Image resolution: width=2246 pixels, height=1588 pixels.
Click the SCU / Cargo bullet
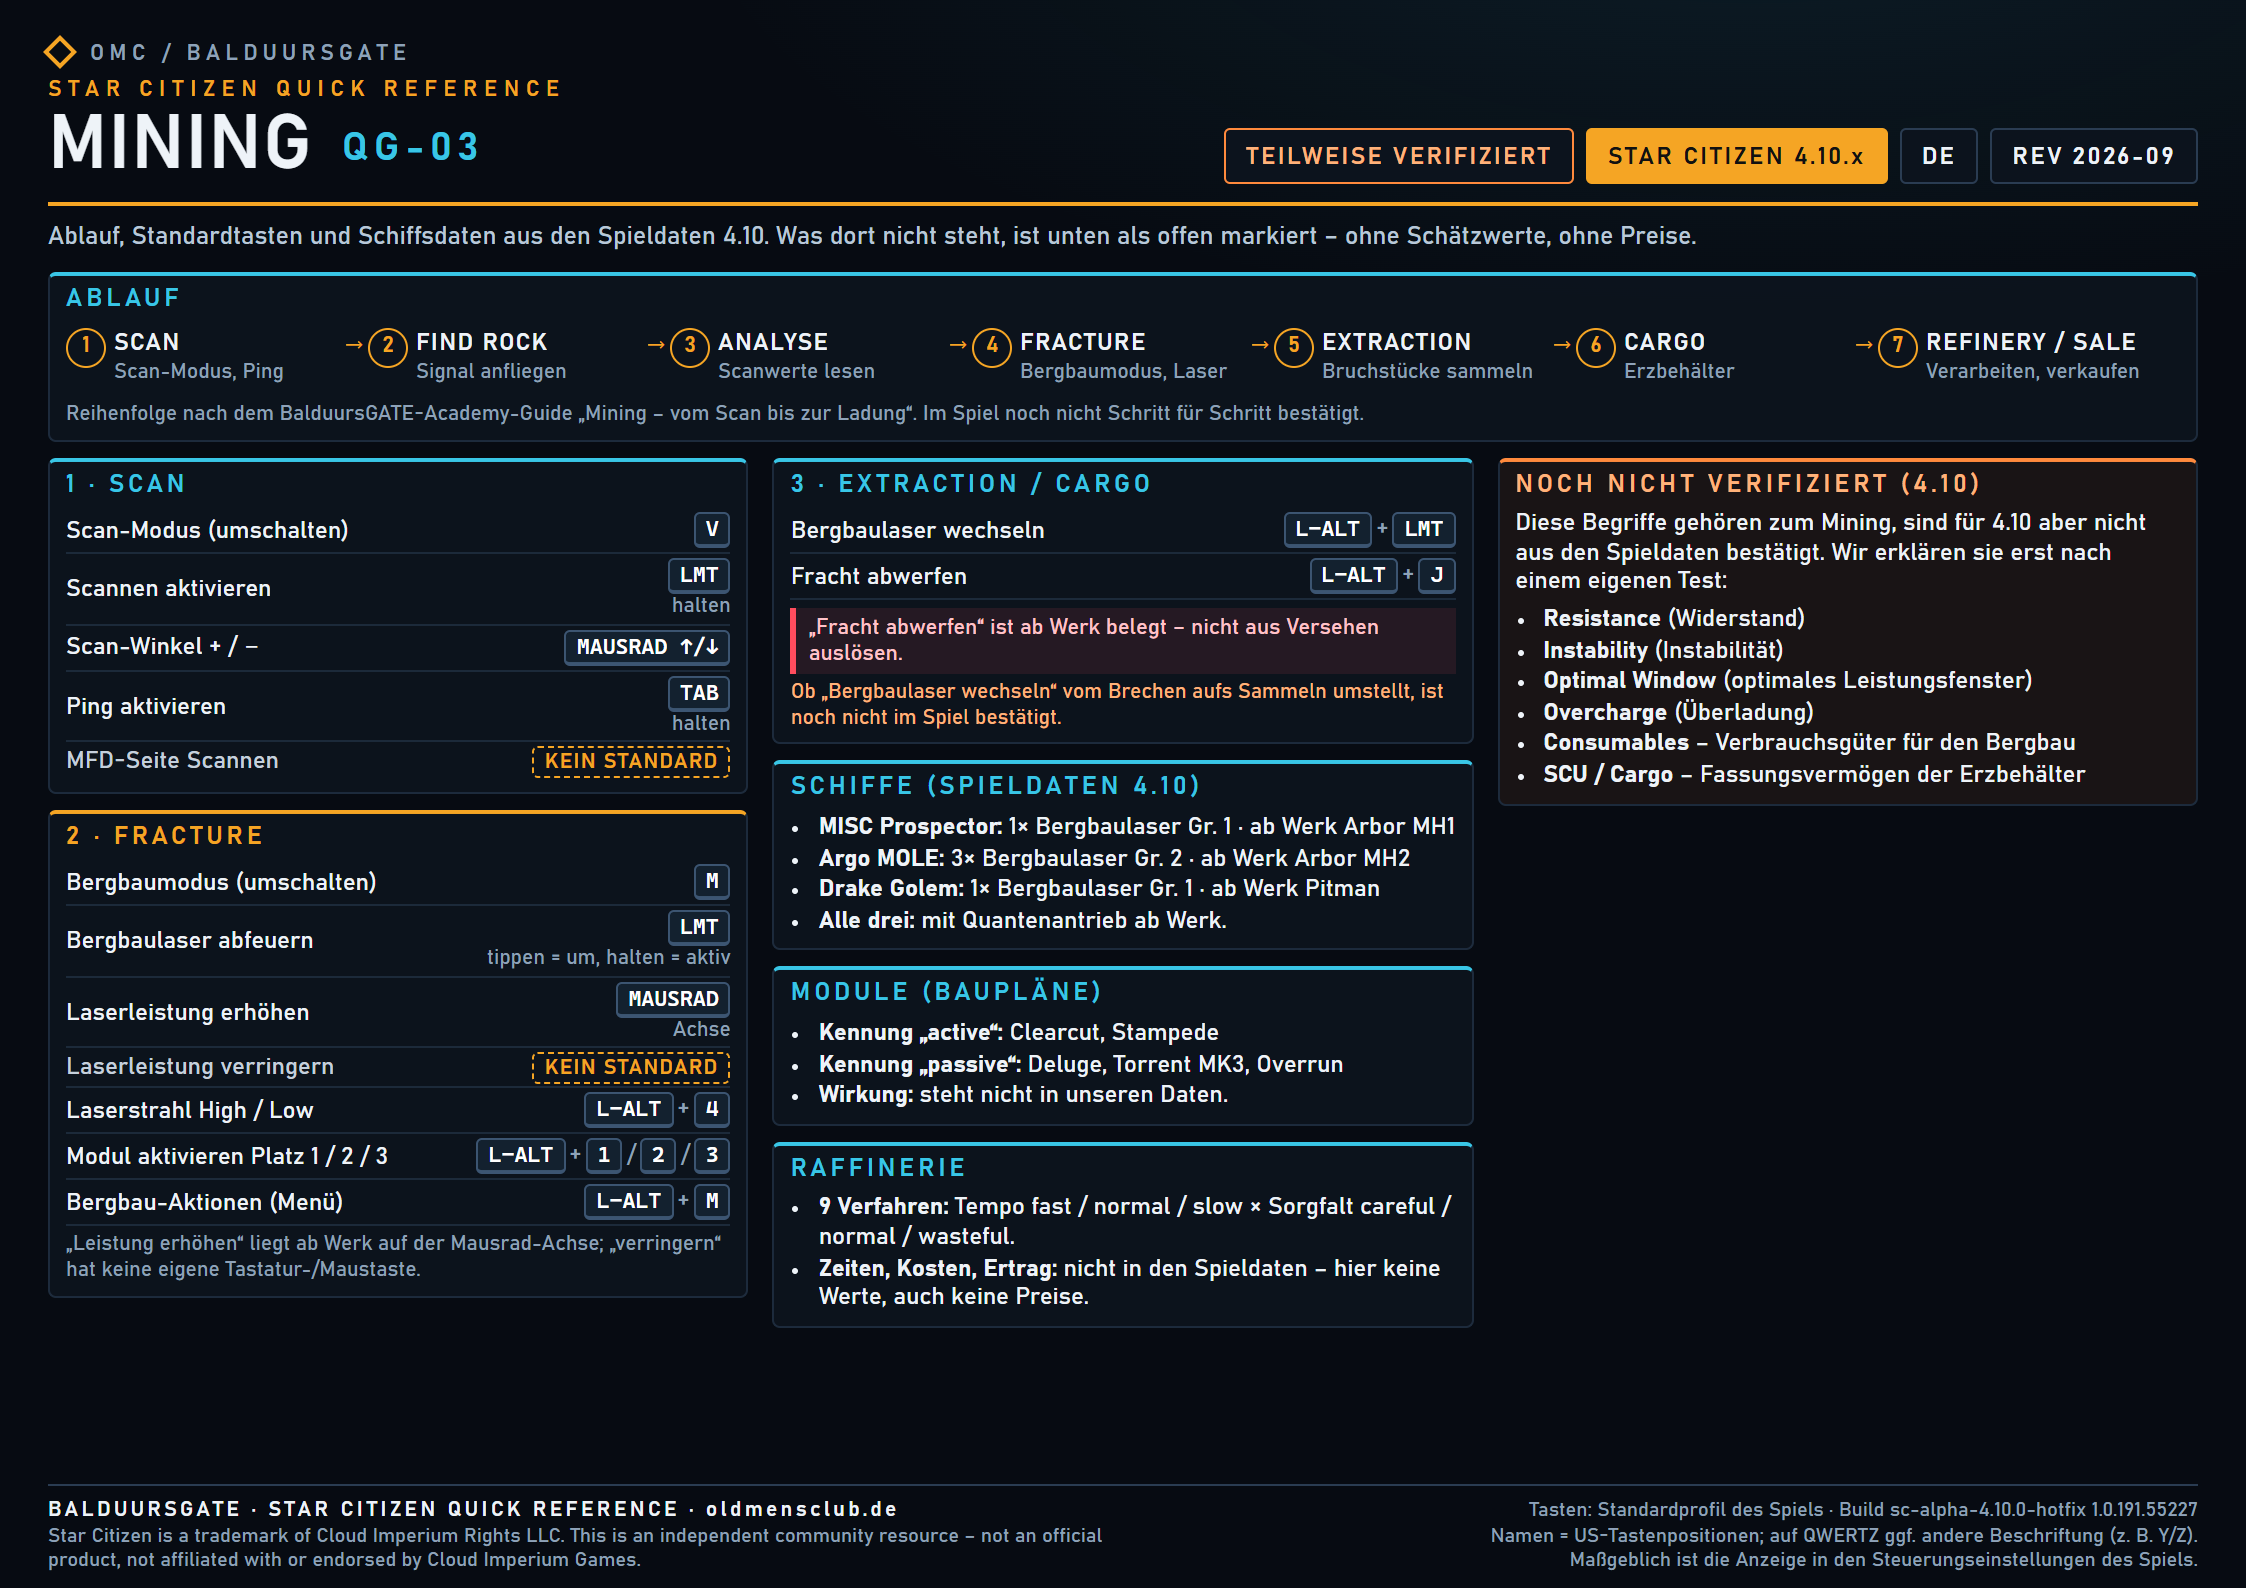pos(1814,774)
